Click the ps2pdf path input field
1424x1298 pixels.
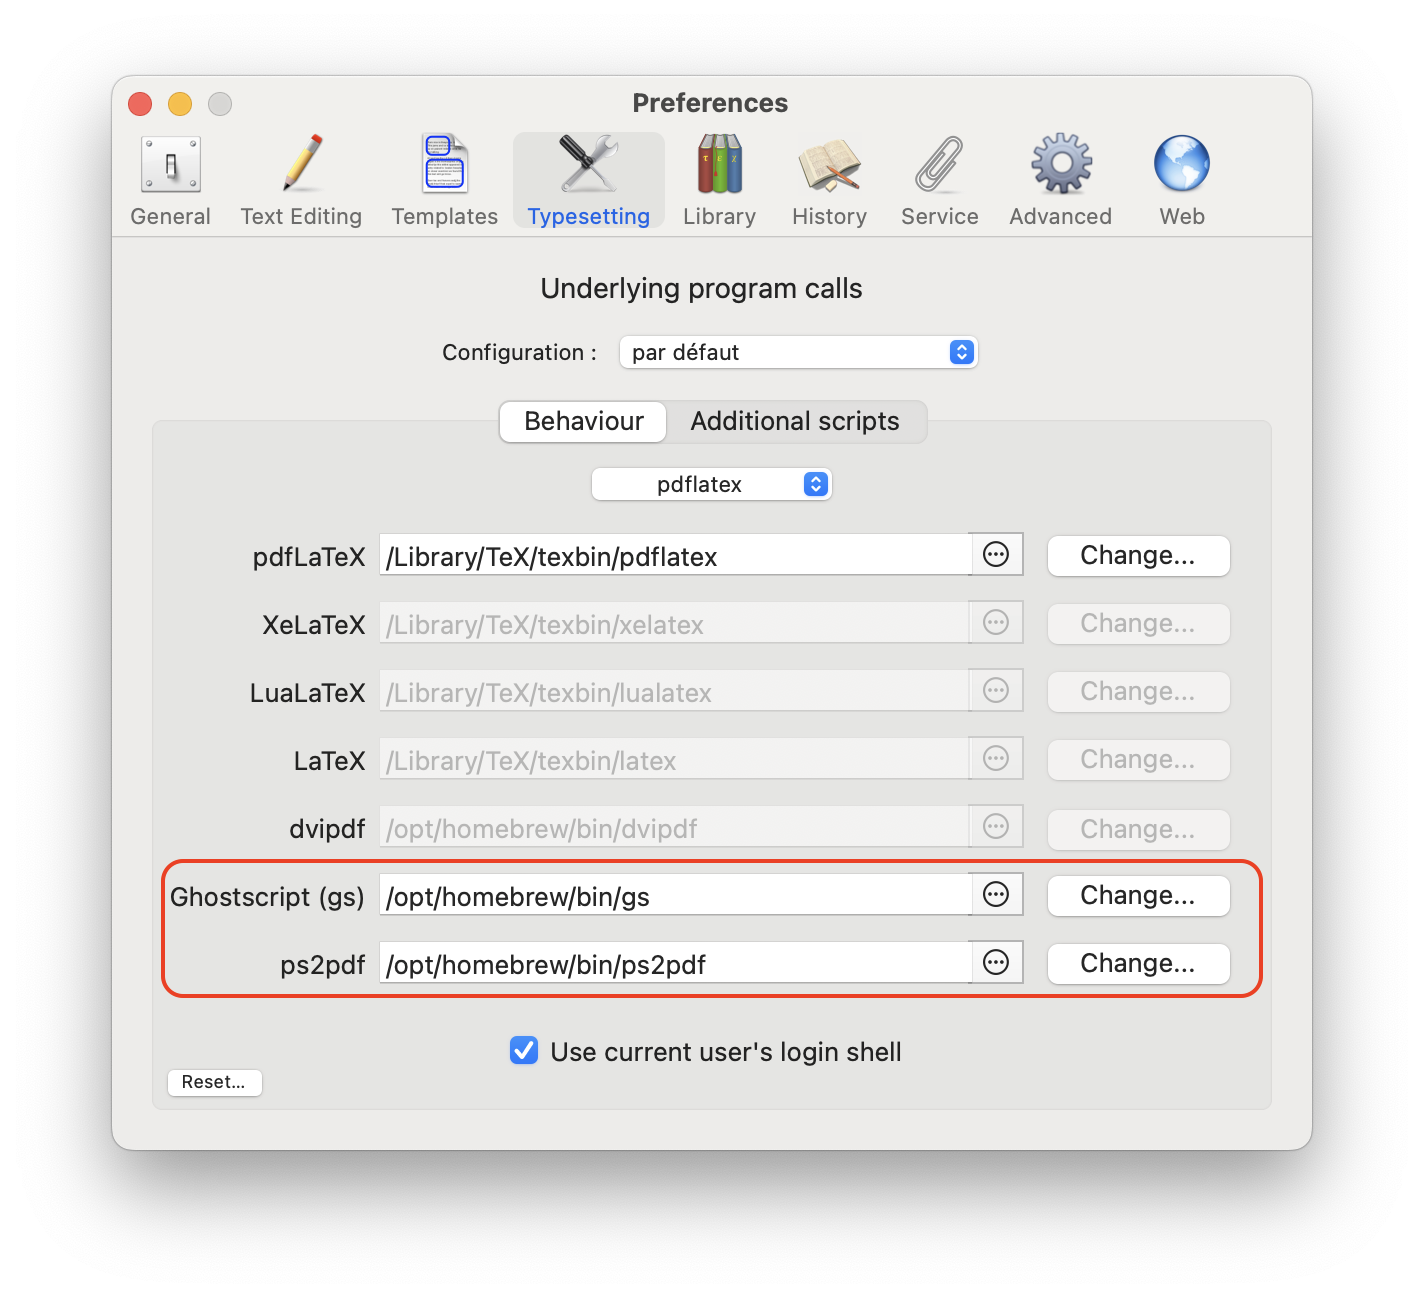675,963
